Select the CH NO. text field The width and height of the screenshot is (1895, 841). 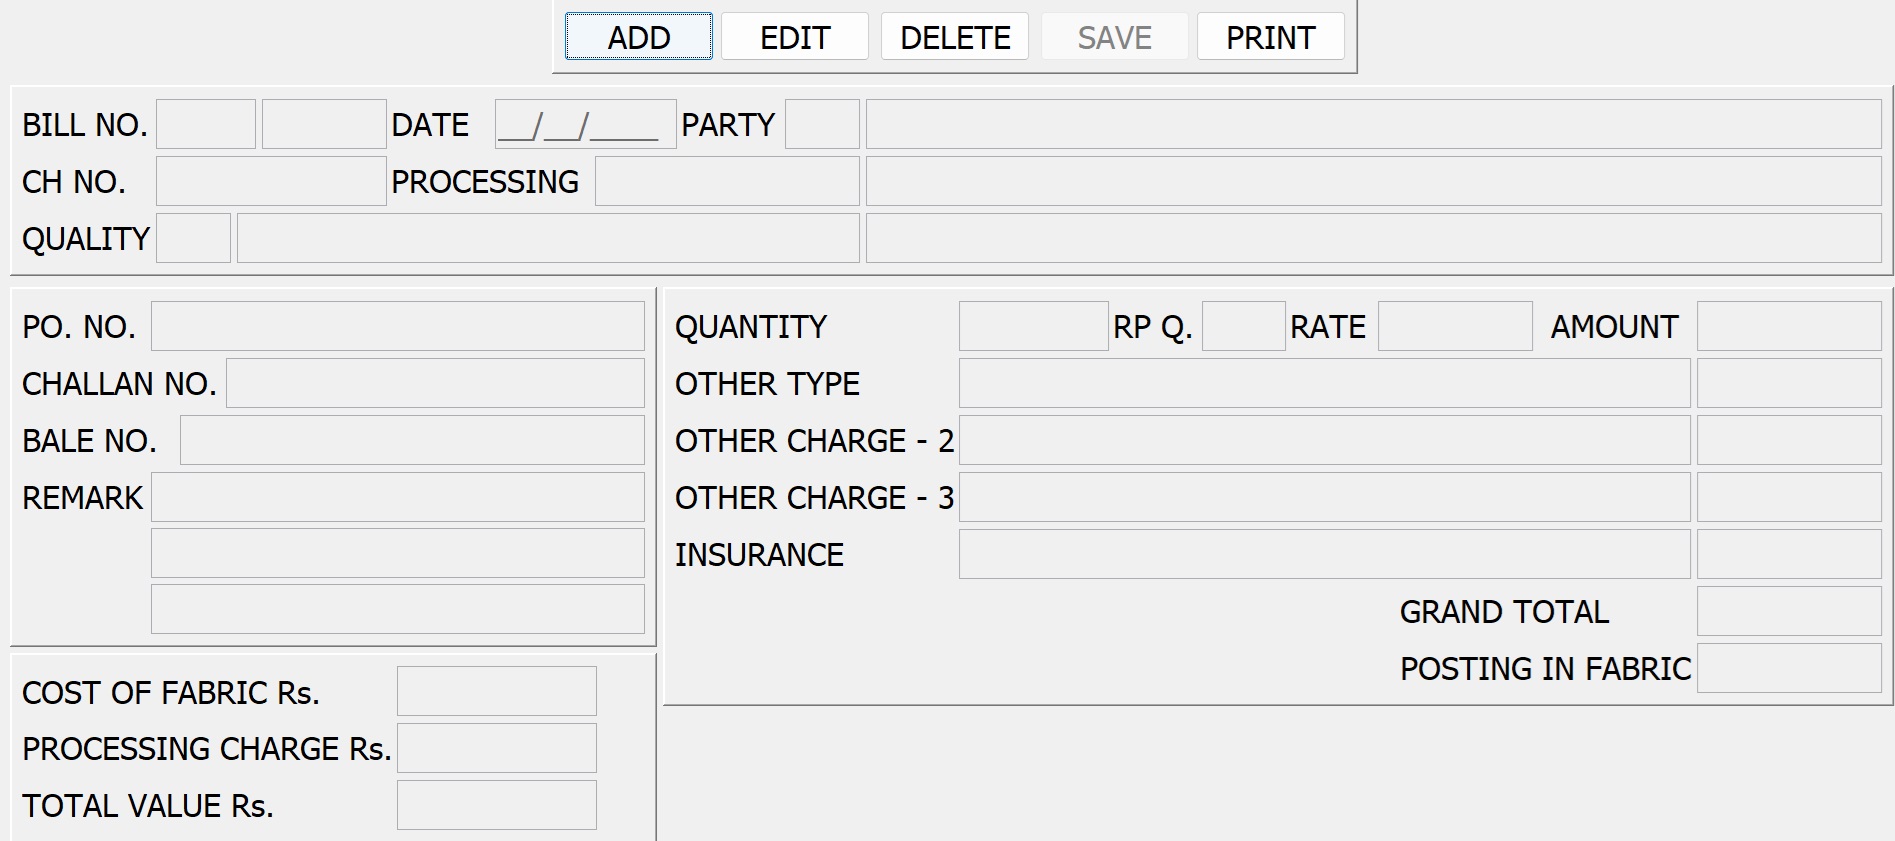tap(271, 182)
